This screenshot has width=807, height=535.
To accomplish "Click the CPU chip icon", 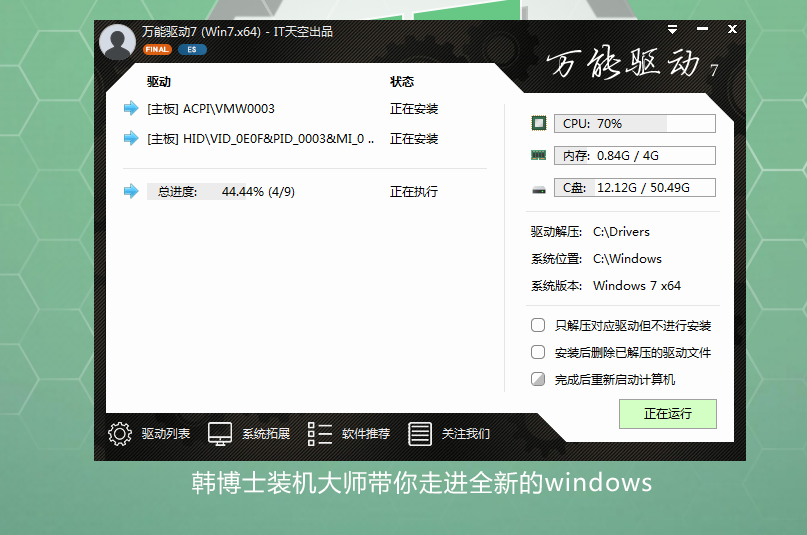I will (539, 123).
